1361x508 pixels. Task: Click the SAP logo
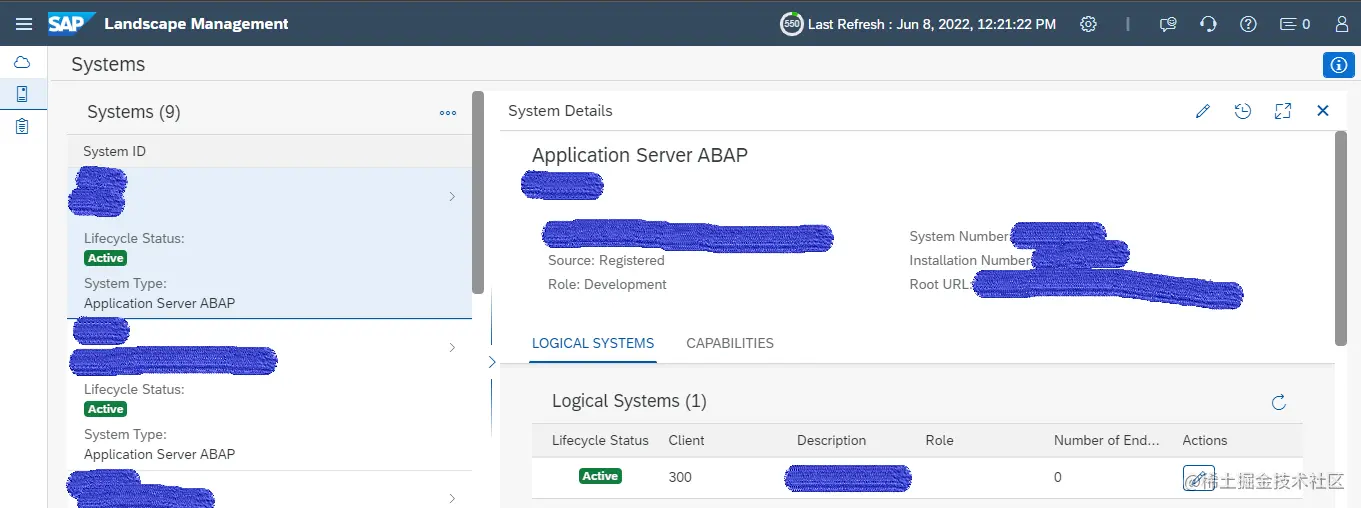point(71,23)
